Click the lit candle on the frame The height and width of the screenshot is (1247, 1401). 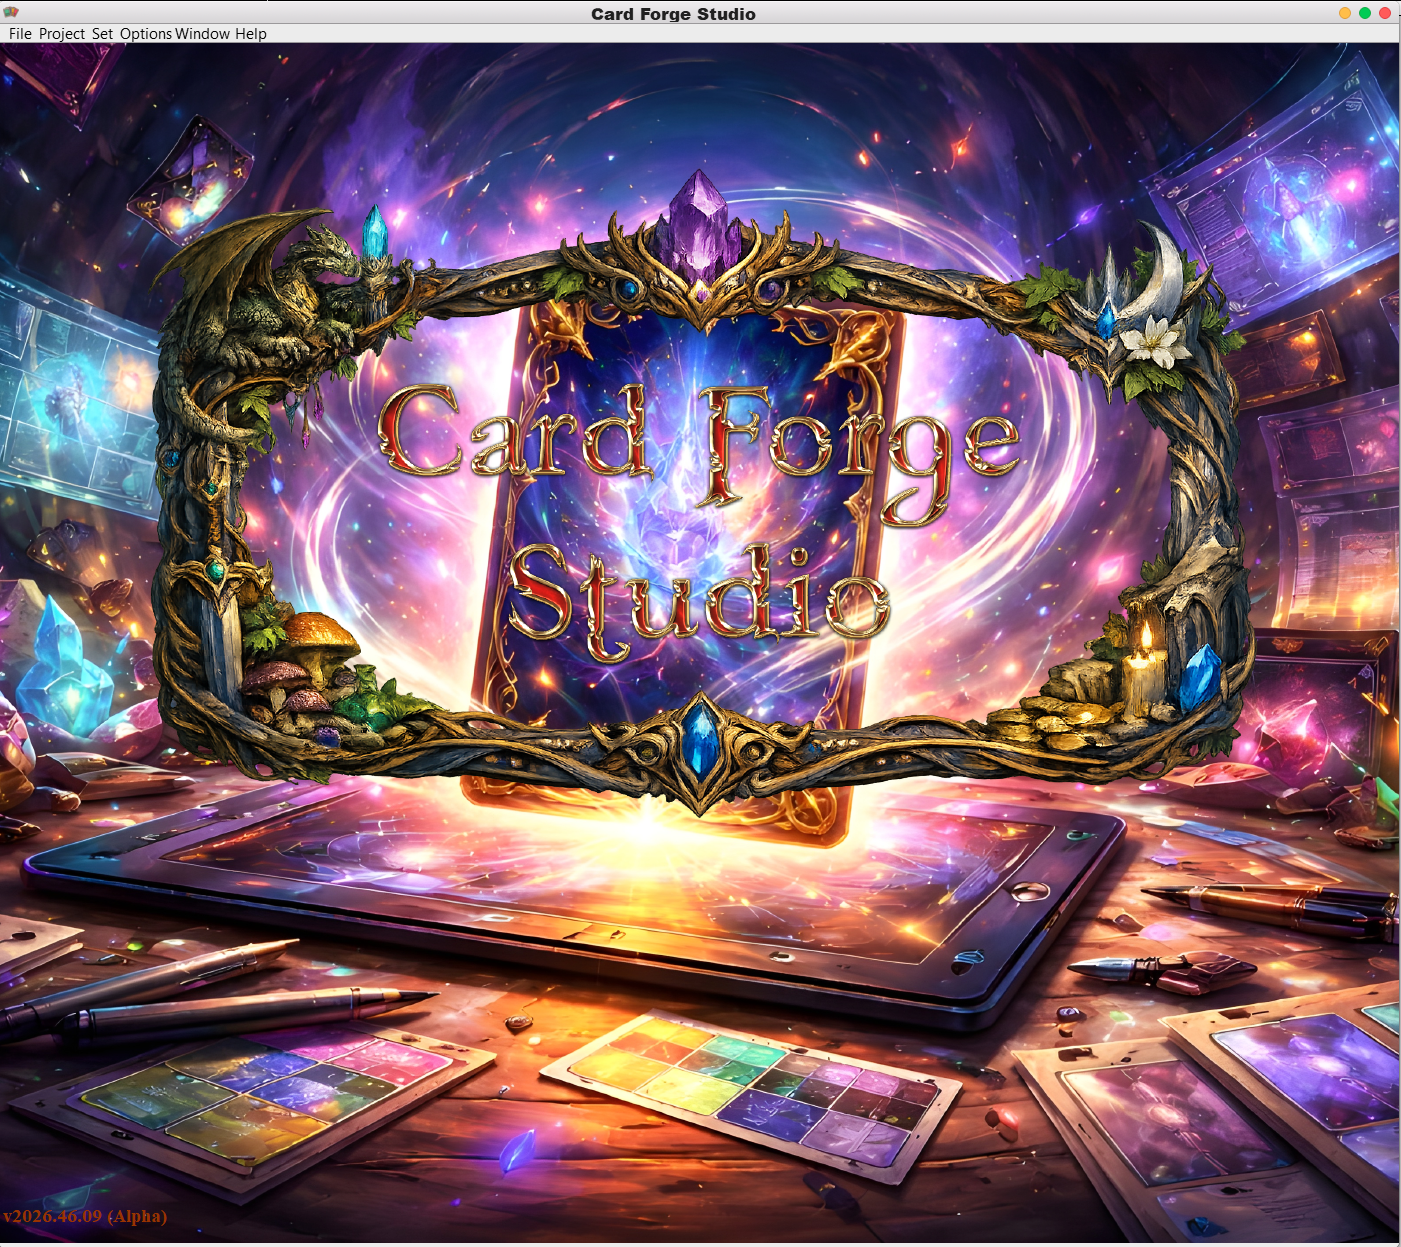pos(1144,670)
